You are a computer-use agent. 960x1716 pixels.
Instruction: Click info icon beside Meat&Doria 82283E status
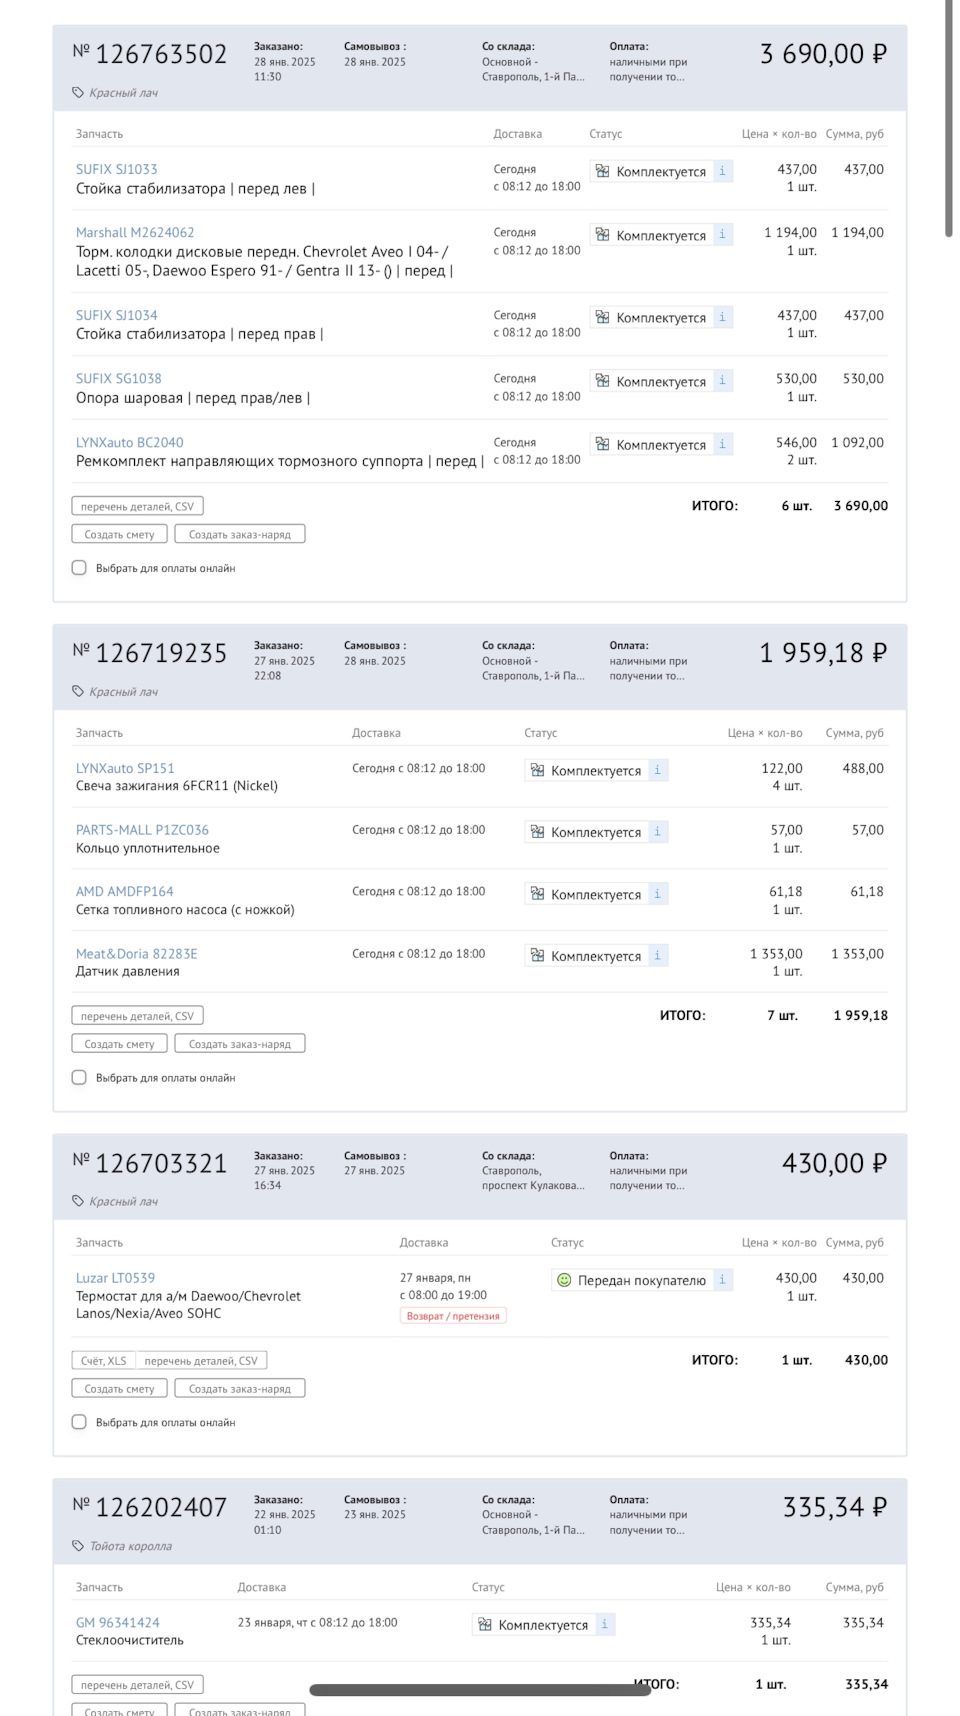(x=657, y=956)
